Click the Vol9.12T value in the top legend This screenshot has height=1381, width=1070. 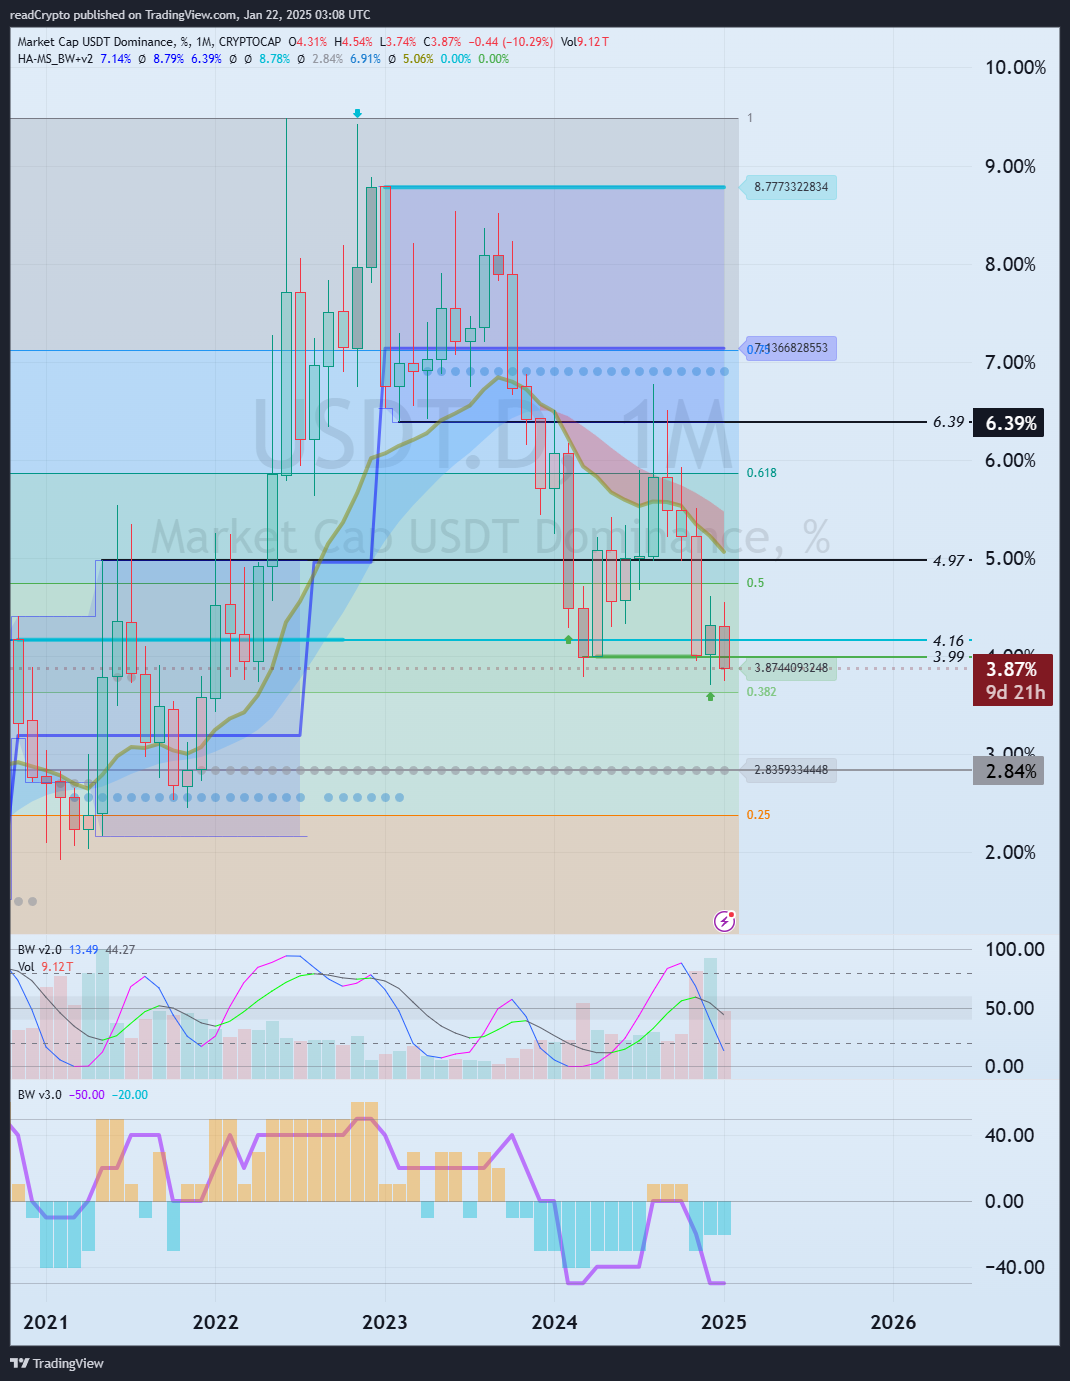point(585,42)
